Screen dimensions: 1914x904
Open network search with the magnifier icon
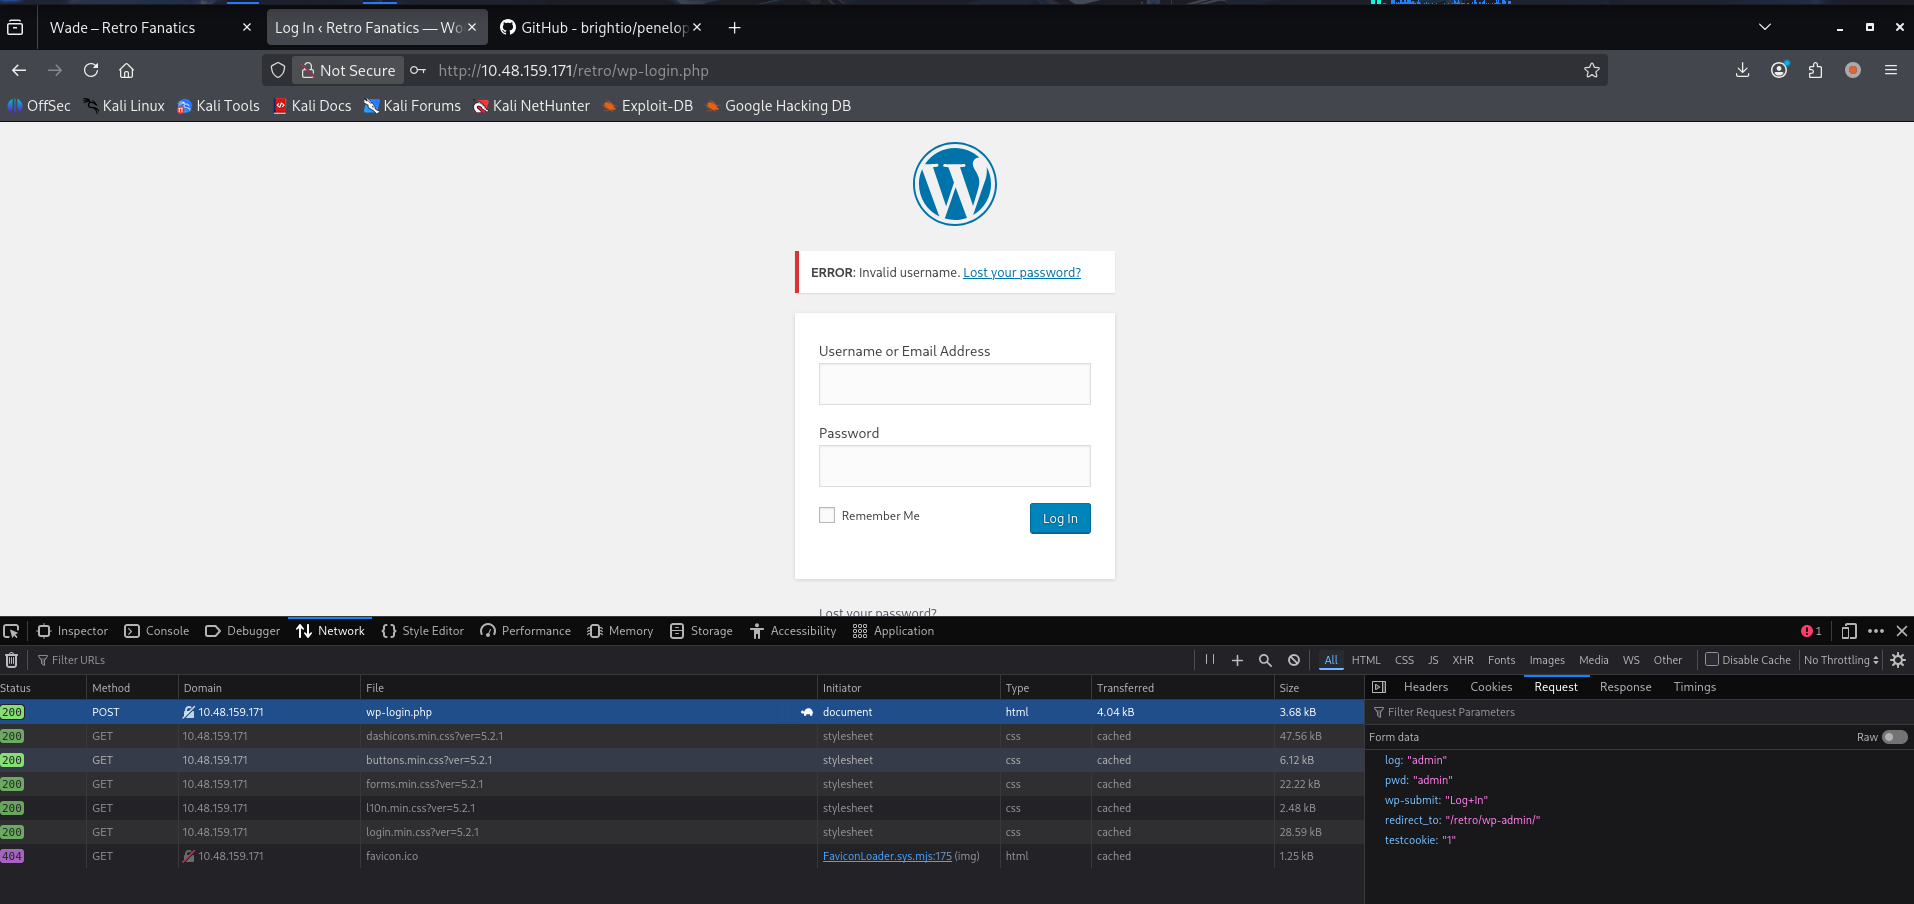pyautogui.click(x=1265, y=660)
